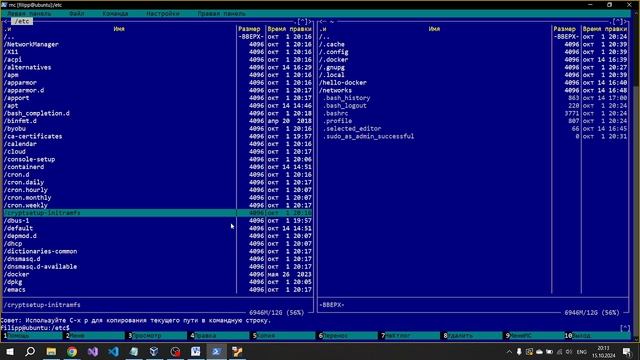Screen dimensions: 640x360
Task: Click F9 МенюMC button
Action: coord(536,336)
